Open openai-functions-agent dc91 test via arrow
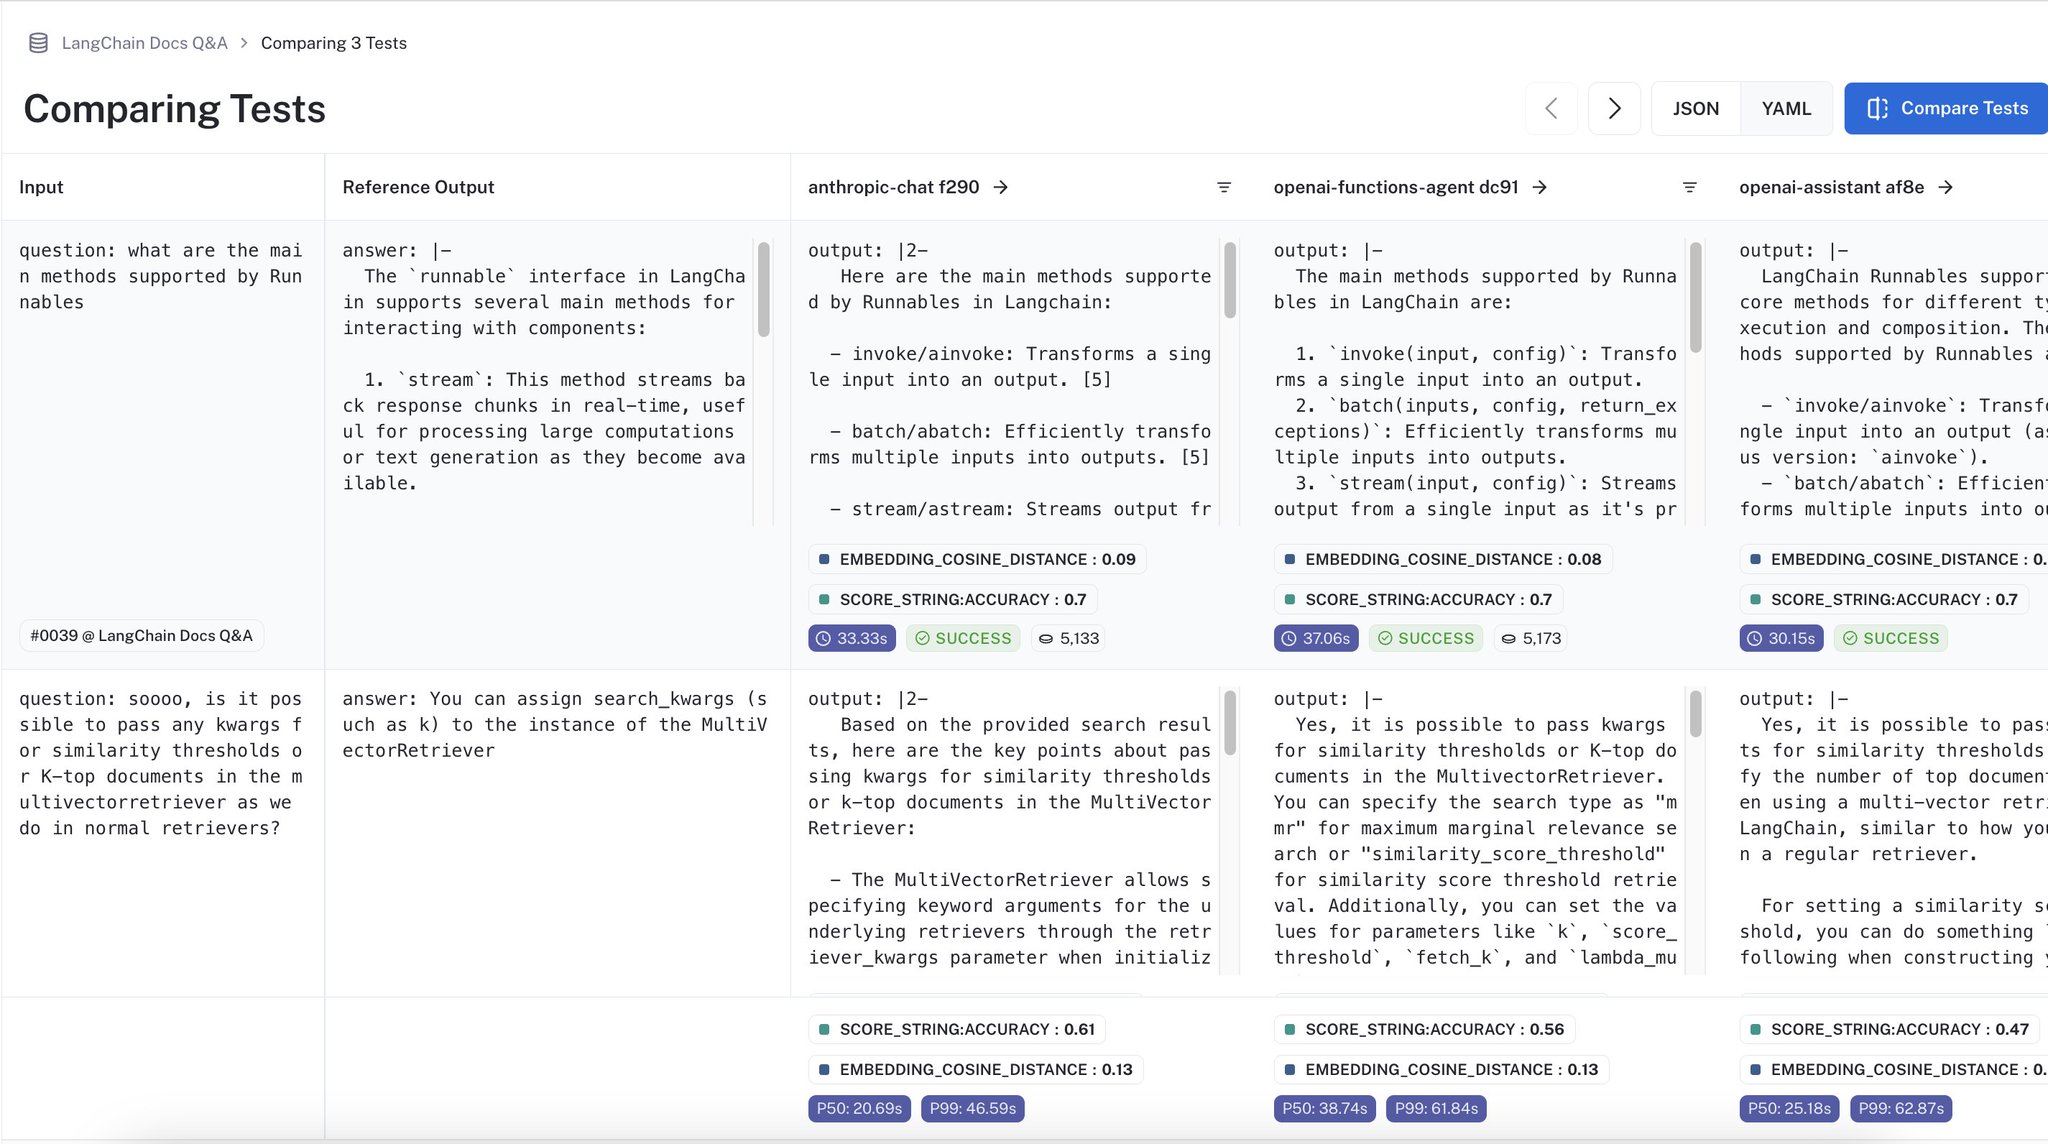Screen dimensions: 2048x1144 click(1540, 187)
